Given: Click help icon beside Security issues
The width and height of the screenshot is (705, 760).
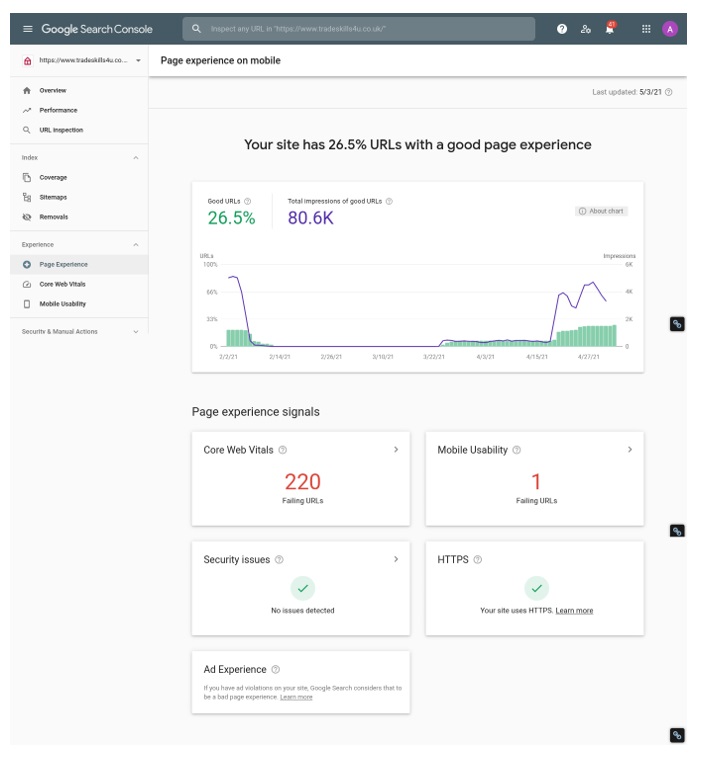Looking at the screenshot, I should (280, 560).
